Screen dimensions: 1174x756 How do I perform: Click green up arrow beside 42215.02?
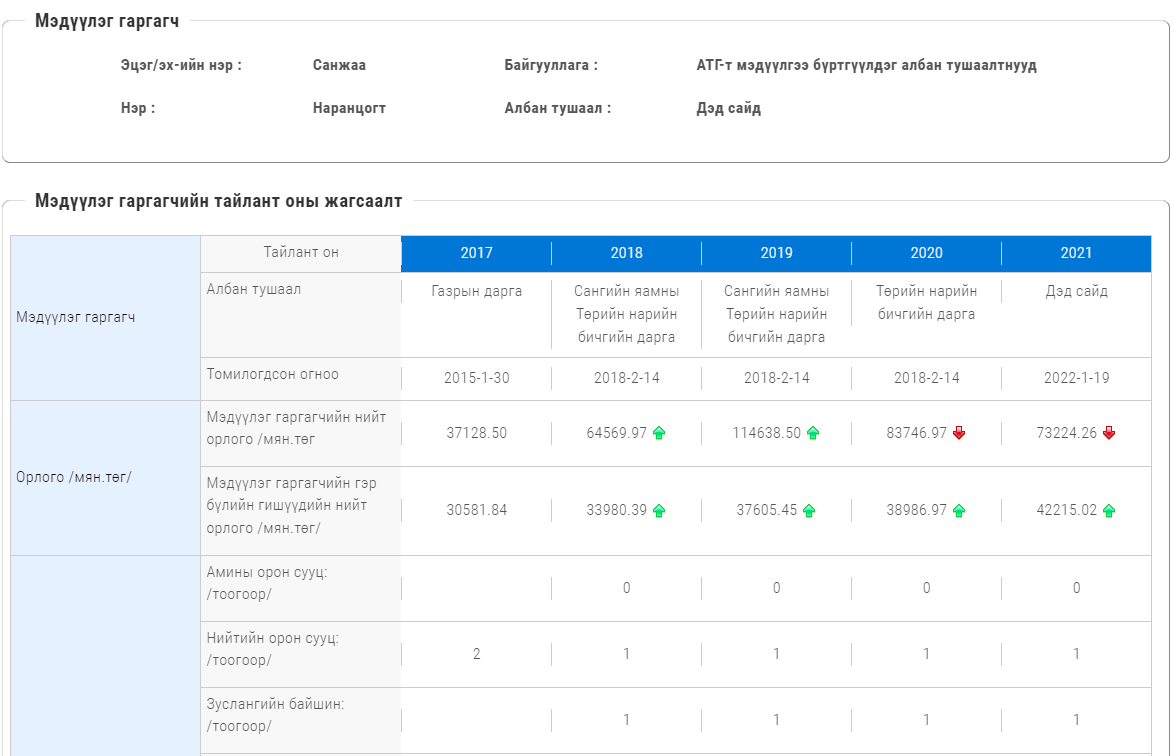pyautogui.click(x=1109, y=510)
